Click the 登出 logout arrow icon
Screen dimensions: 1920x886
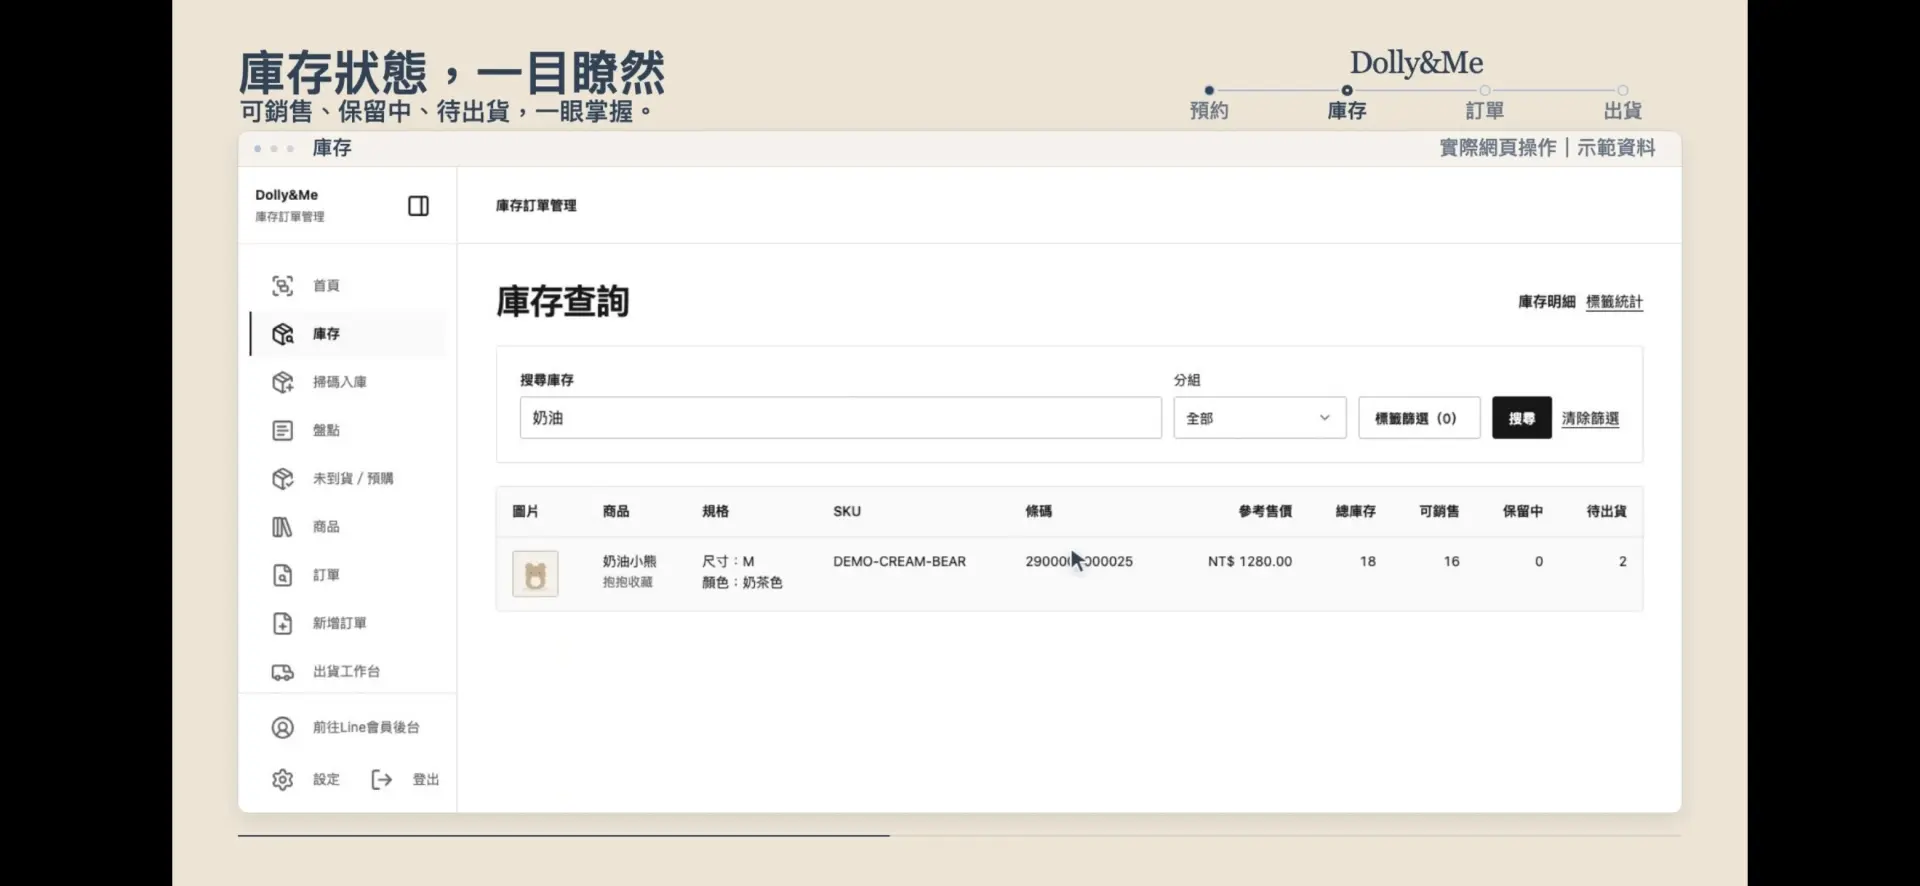(x=382, y=779)
